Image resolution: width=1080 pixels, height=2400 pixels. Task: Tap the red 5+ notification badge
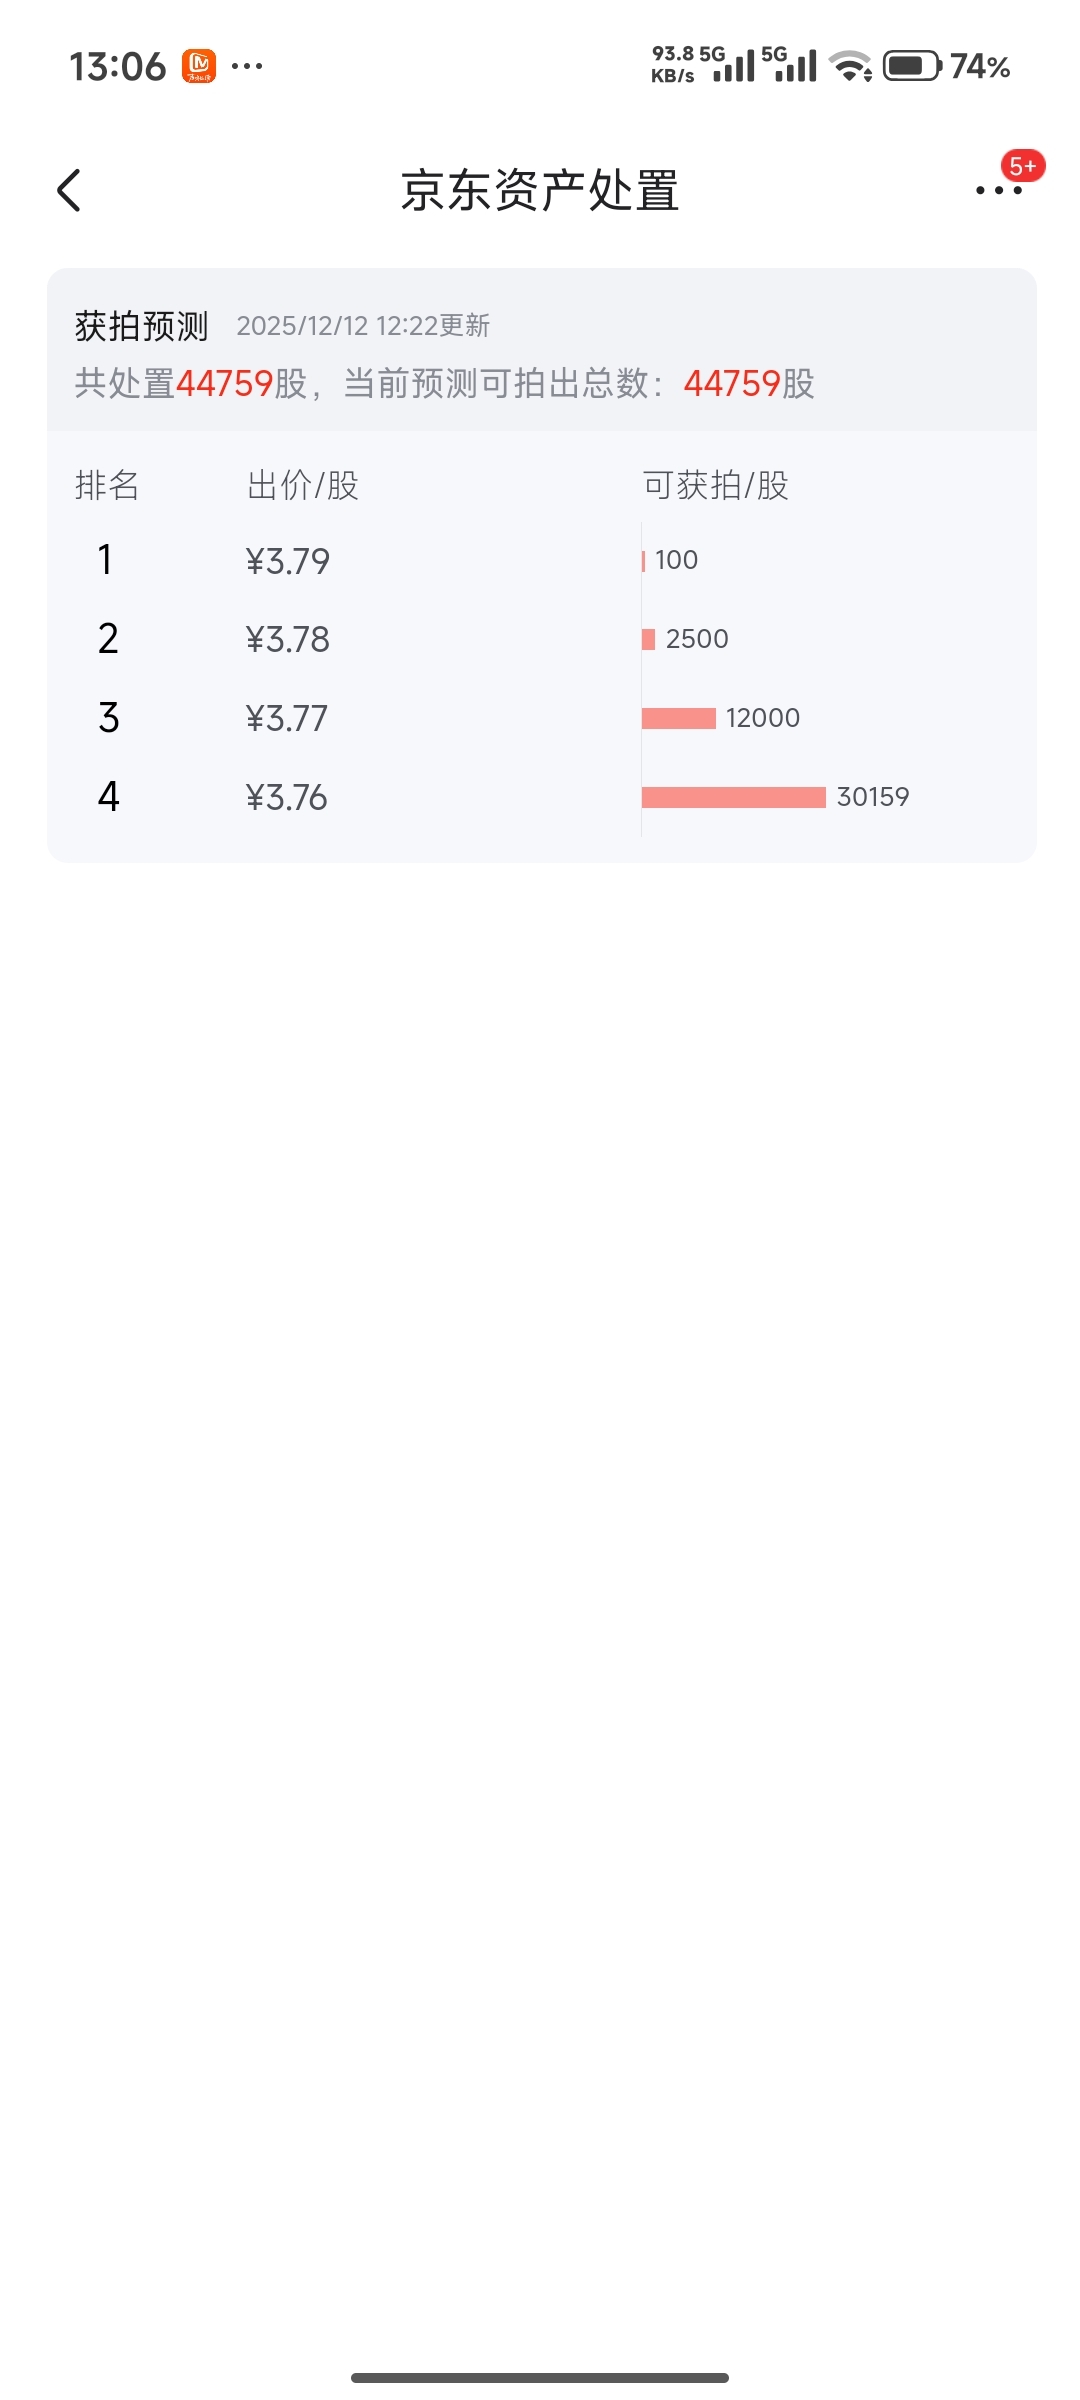pyautogui.click(x=1023, y=166)
